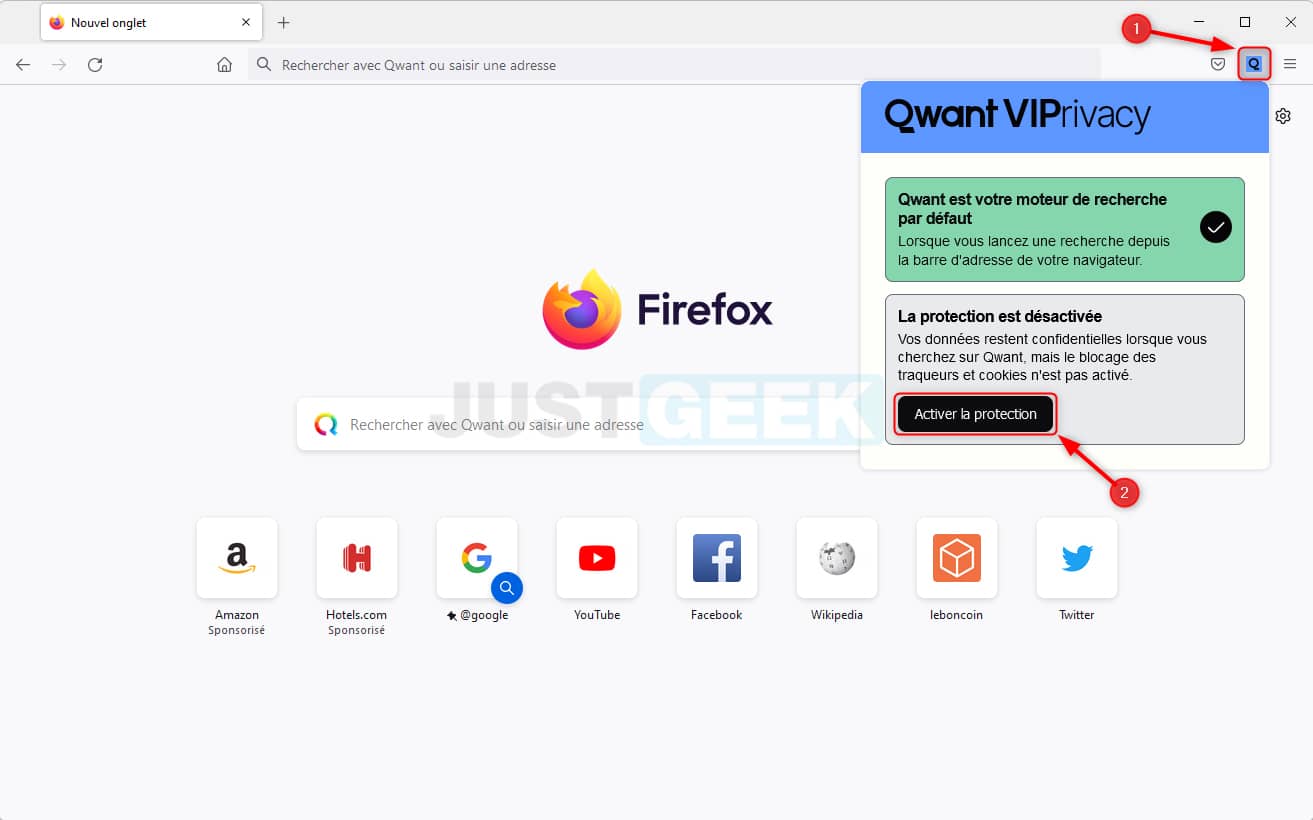1313x820 pixels.
Task: Open the Wikipedia shortcut tile
Action: tap(837, 570)
